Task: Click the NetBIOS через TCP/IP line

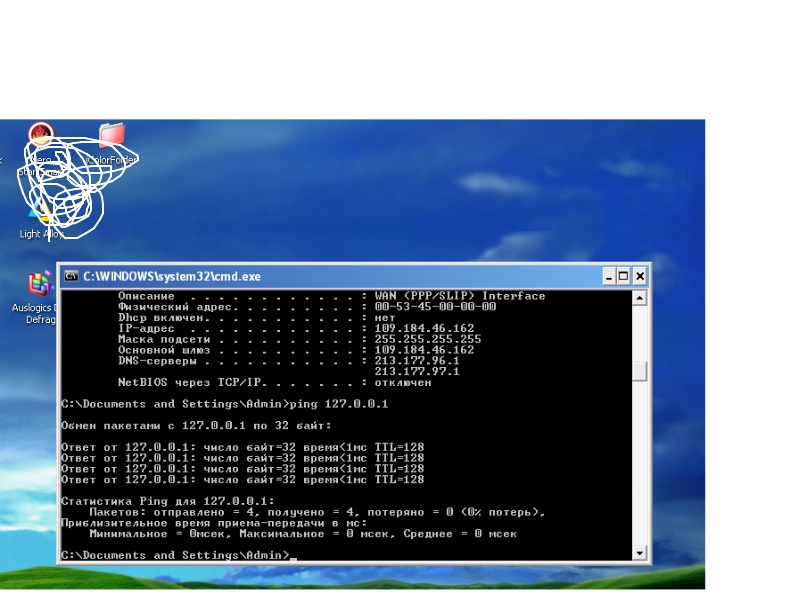Action: [x=275, y=383]
